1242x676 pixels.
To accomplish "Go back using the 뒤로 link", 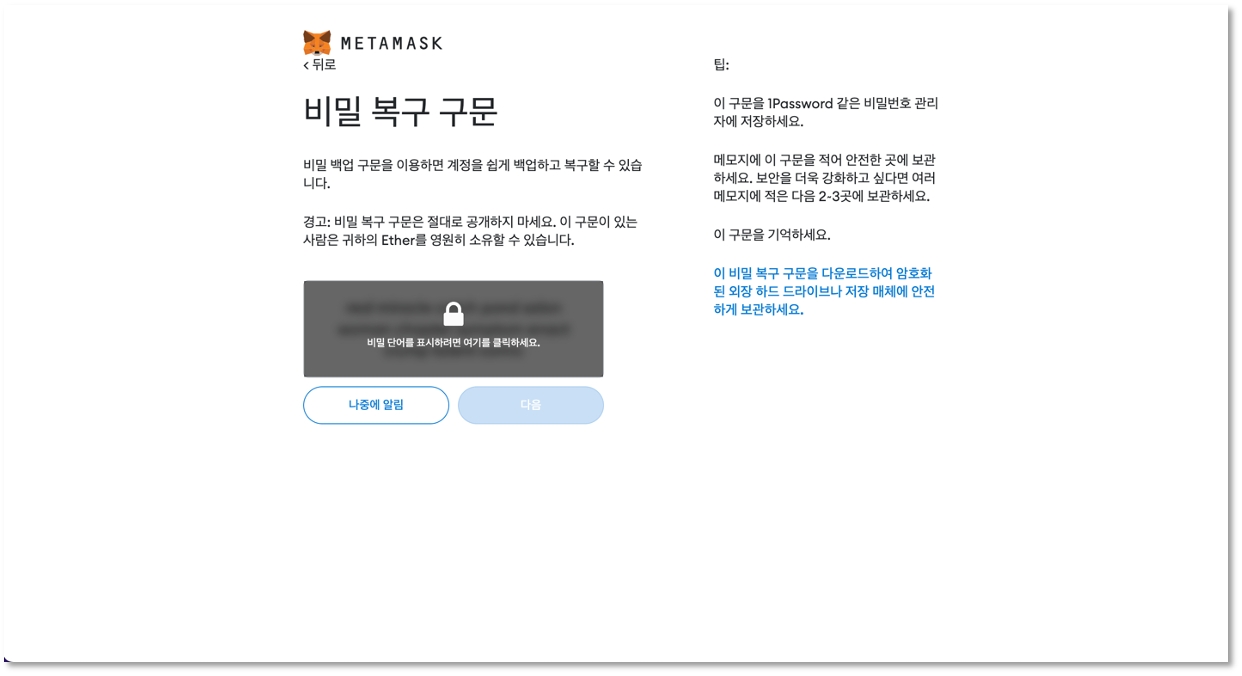I will coord(323,65).
